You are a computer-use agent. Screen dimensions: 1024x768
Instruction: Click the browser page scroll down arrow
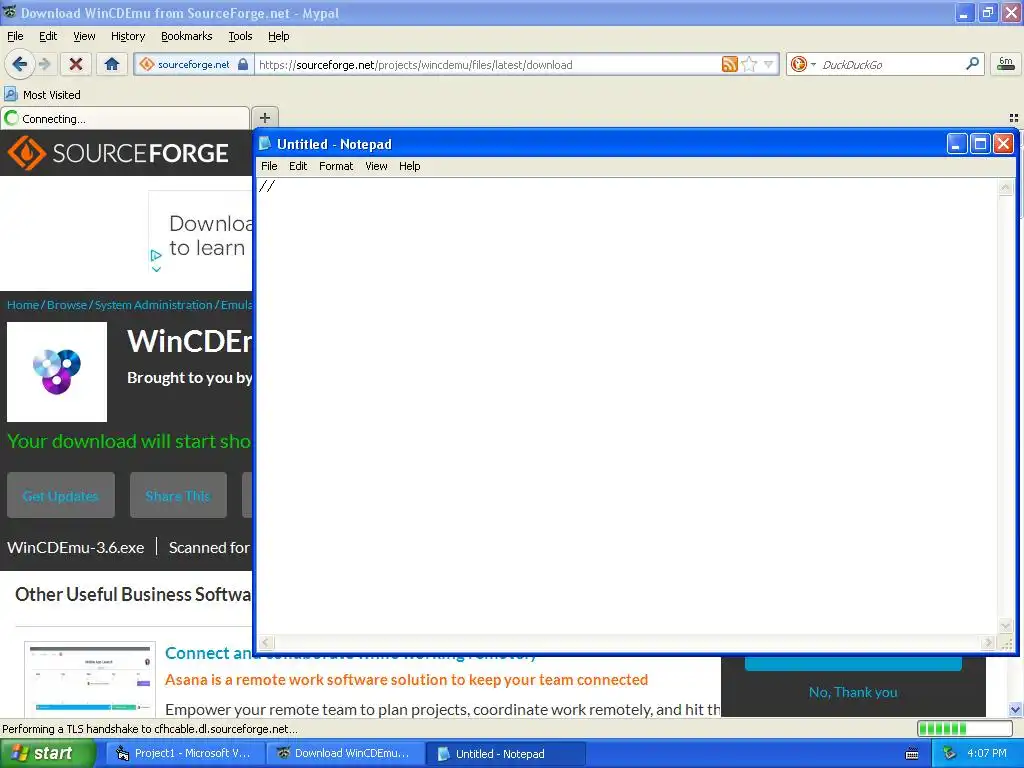click(x=1015, y=709)
